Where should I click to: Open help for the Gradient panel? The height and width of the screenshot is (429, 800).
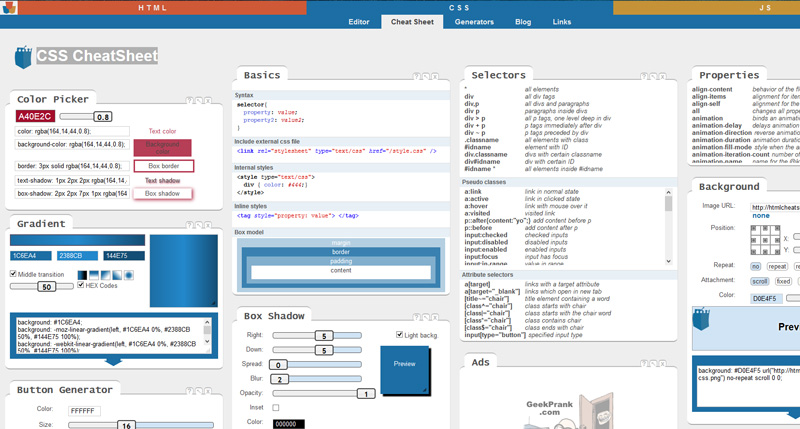tap(189, 225)
